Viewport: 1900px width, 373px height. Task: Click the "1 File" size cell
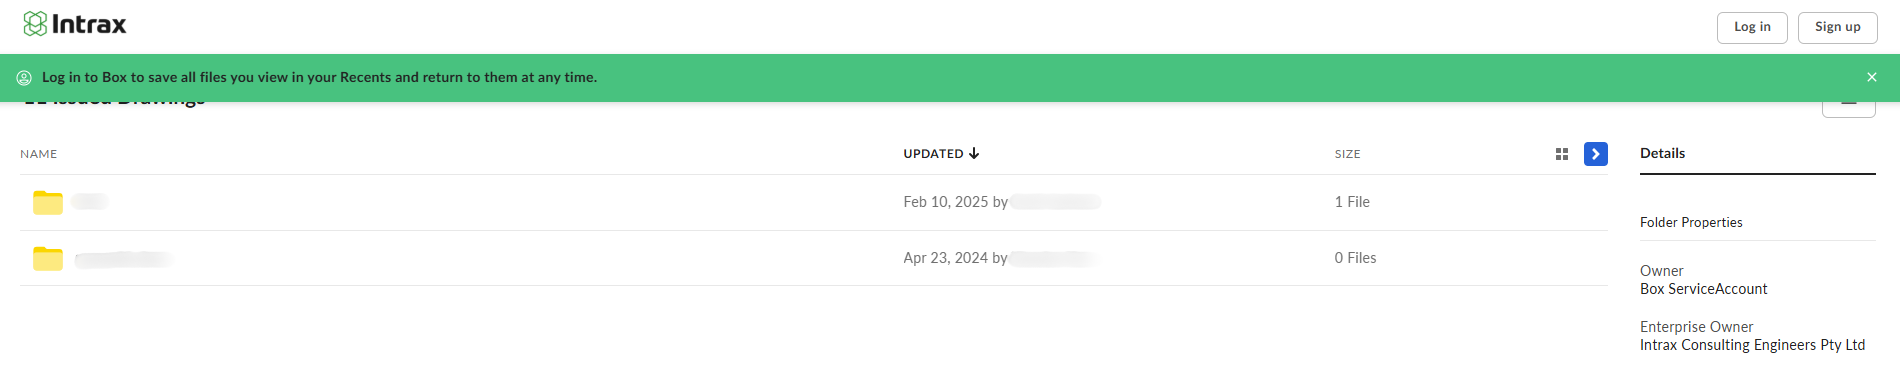click(x=1352, y=202)
